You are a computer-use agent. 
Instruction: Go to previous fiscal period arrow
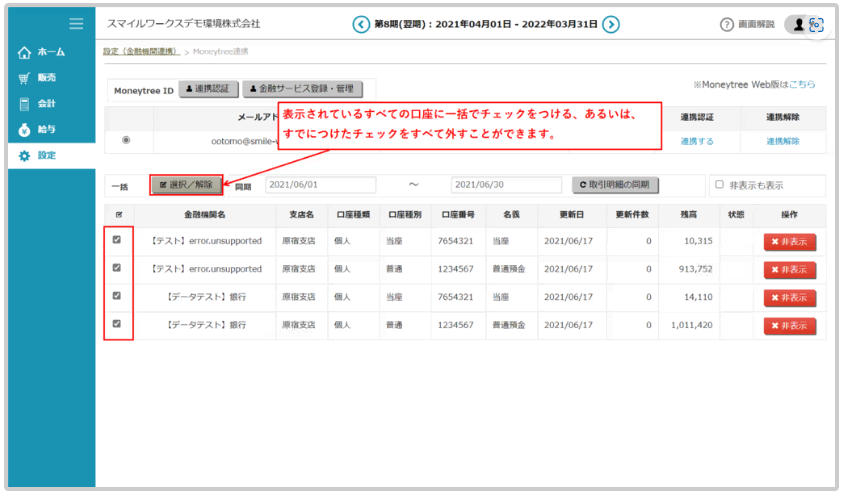(x=361, y=24)
